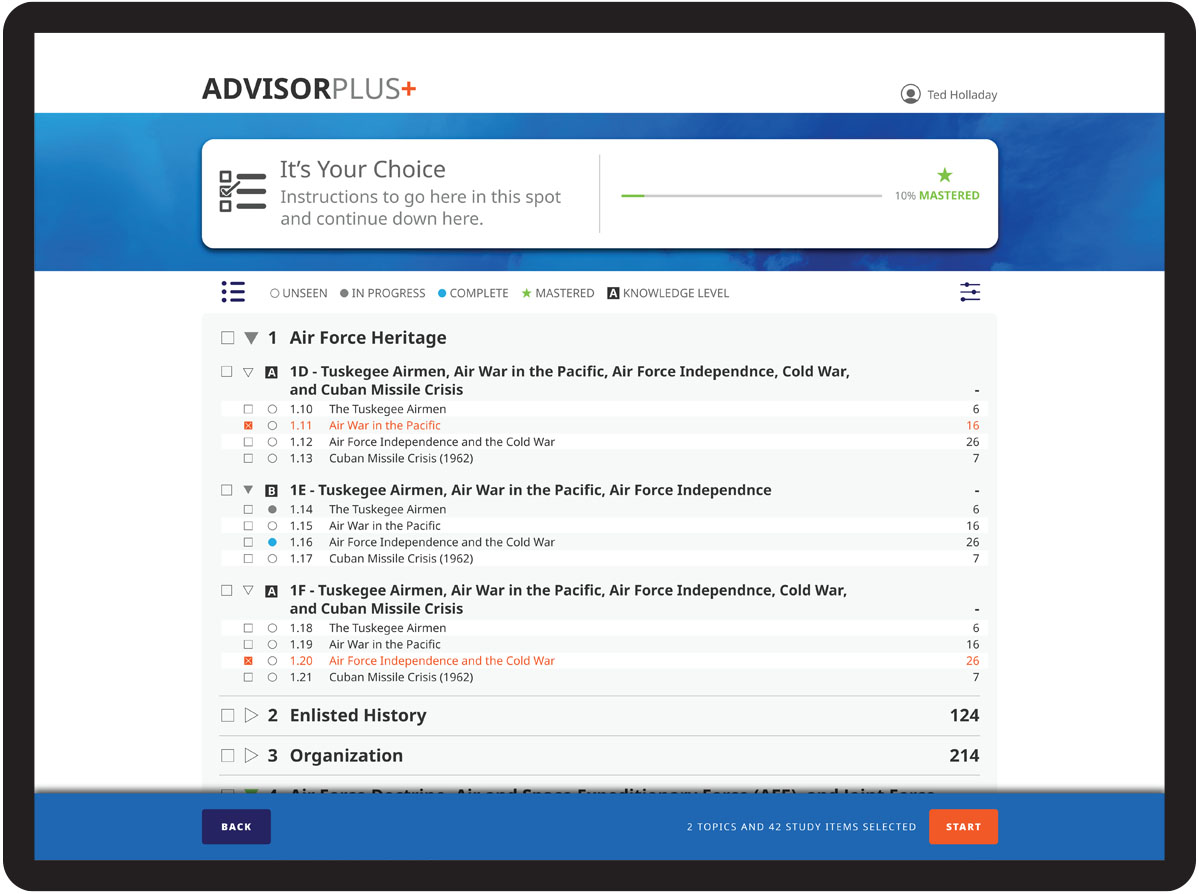Click the checklist icon in banner

click(x=242, y=191)
